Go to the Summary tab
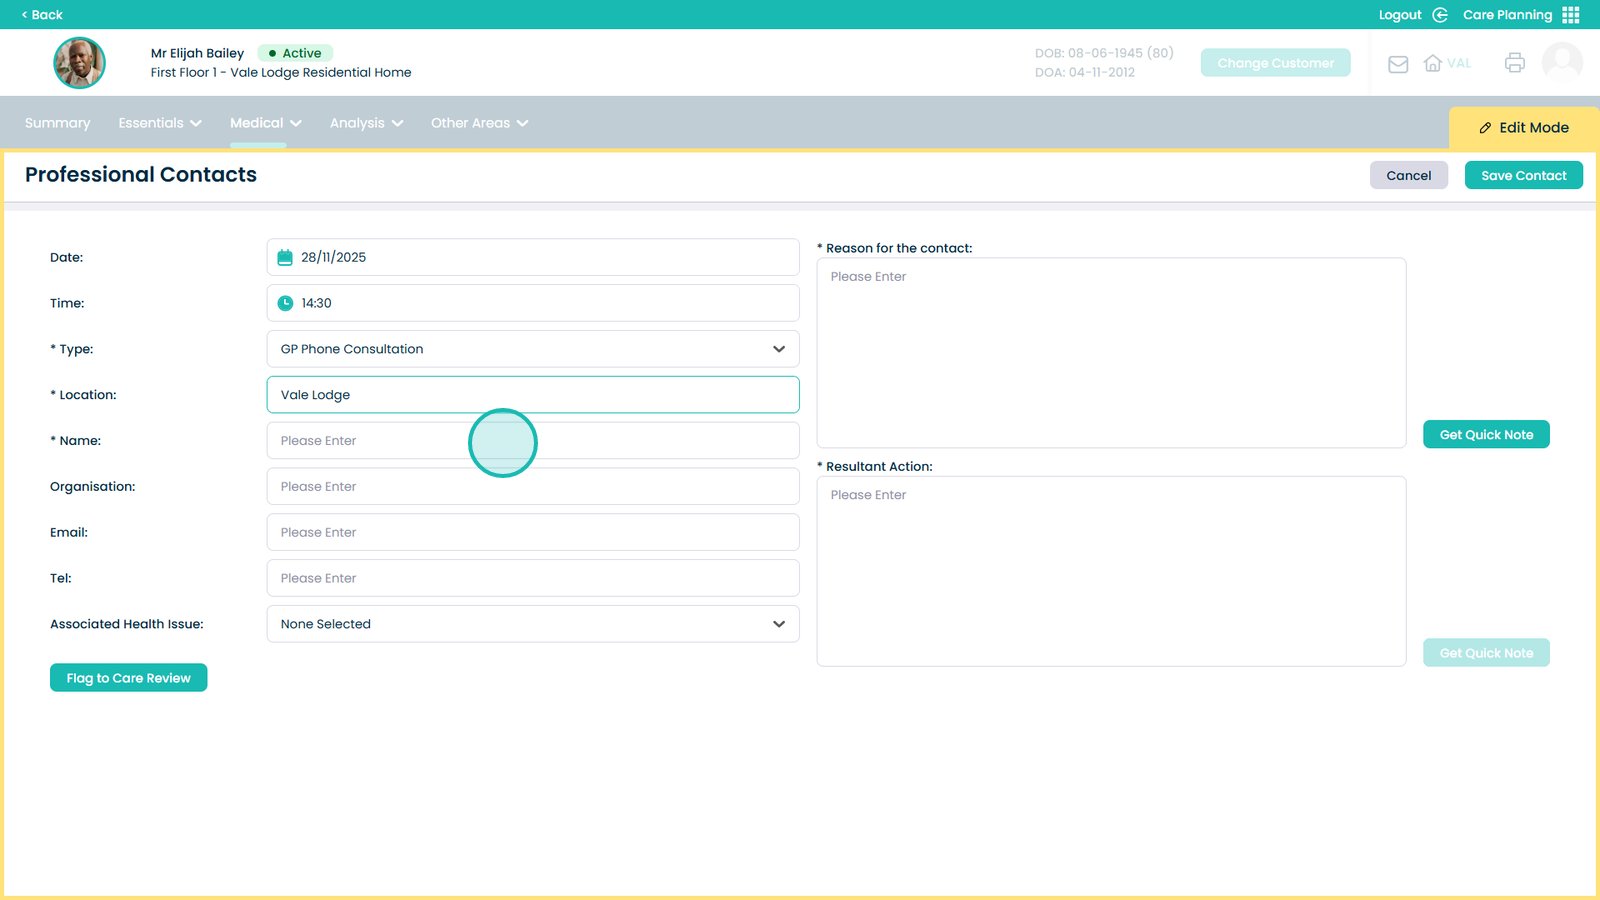Screen dimensions: 1600x900 pos(57,123)
